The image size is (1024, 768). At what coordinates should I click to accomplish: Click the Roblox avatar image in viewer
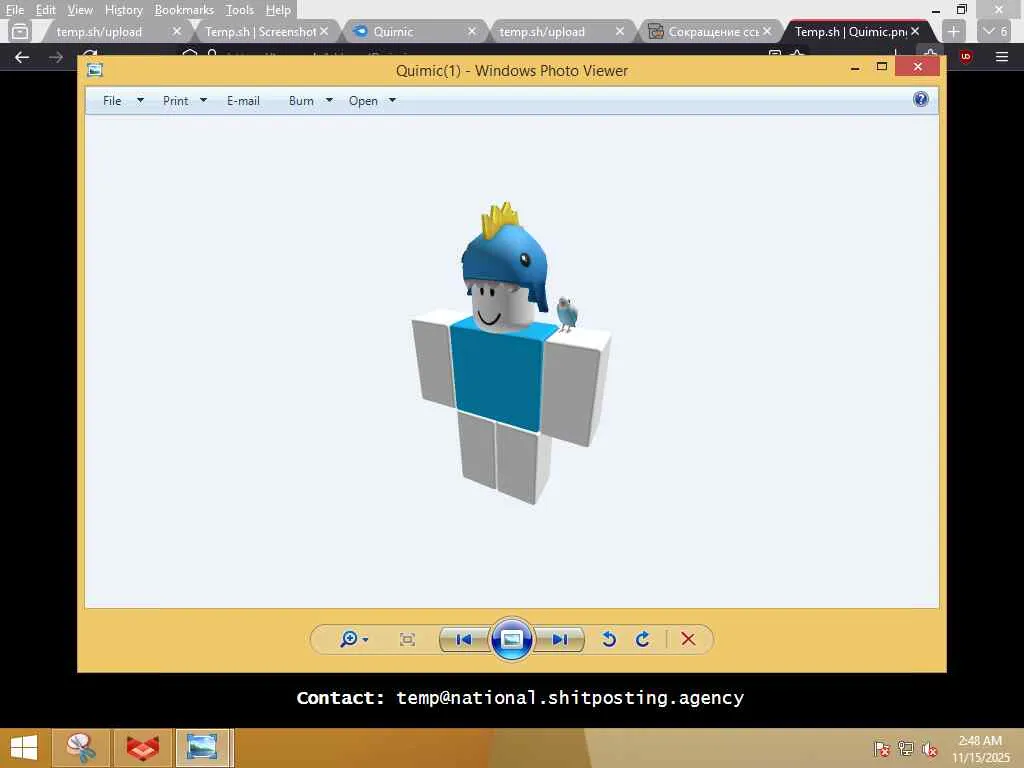point(511,353)
